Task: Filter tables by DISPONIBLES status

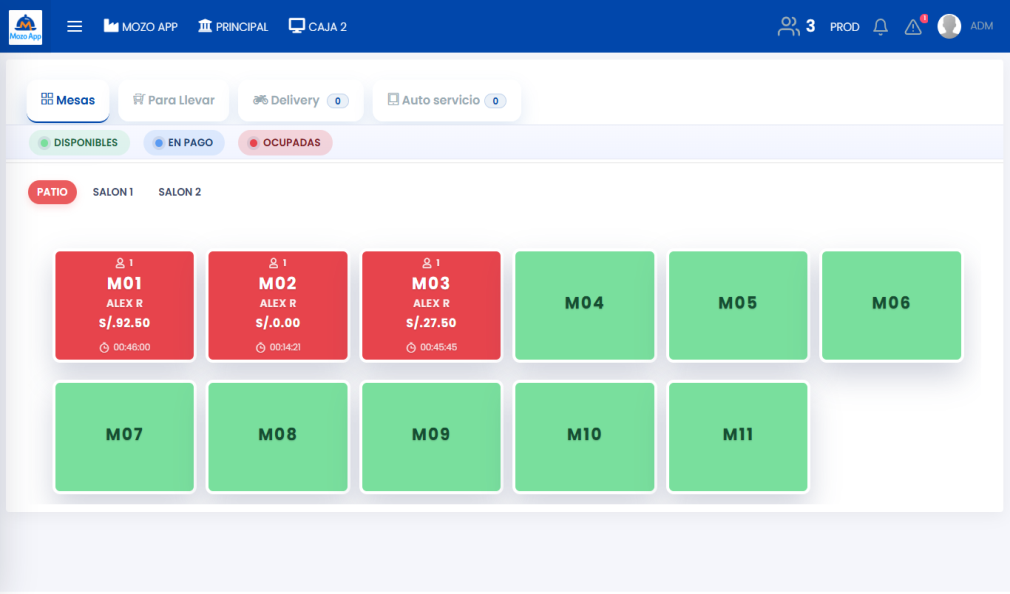Action: 79,142
